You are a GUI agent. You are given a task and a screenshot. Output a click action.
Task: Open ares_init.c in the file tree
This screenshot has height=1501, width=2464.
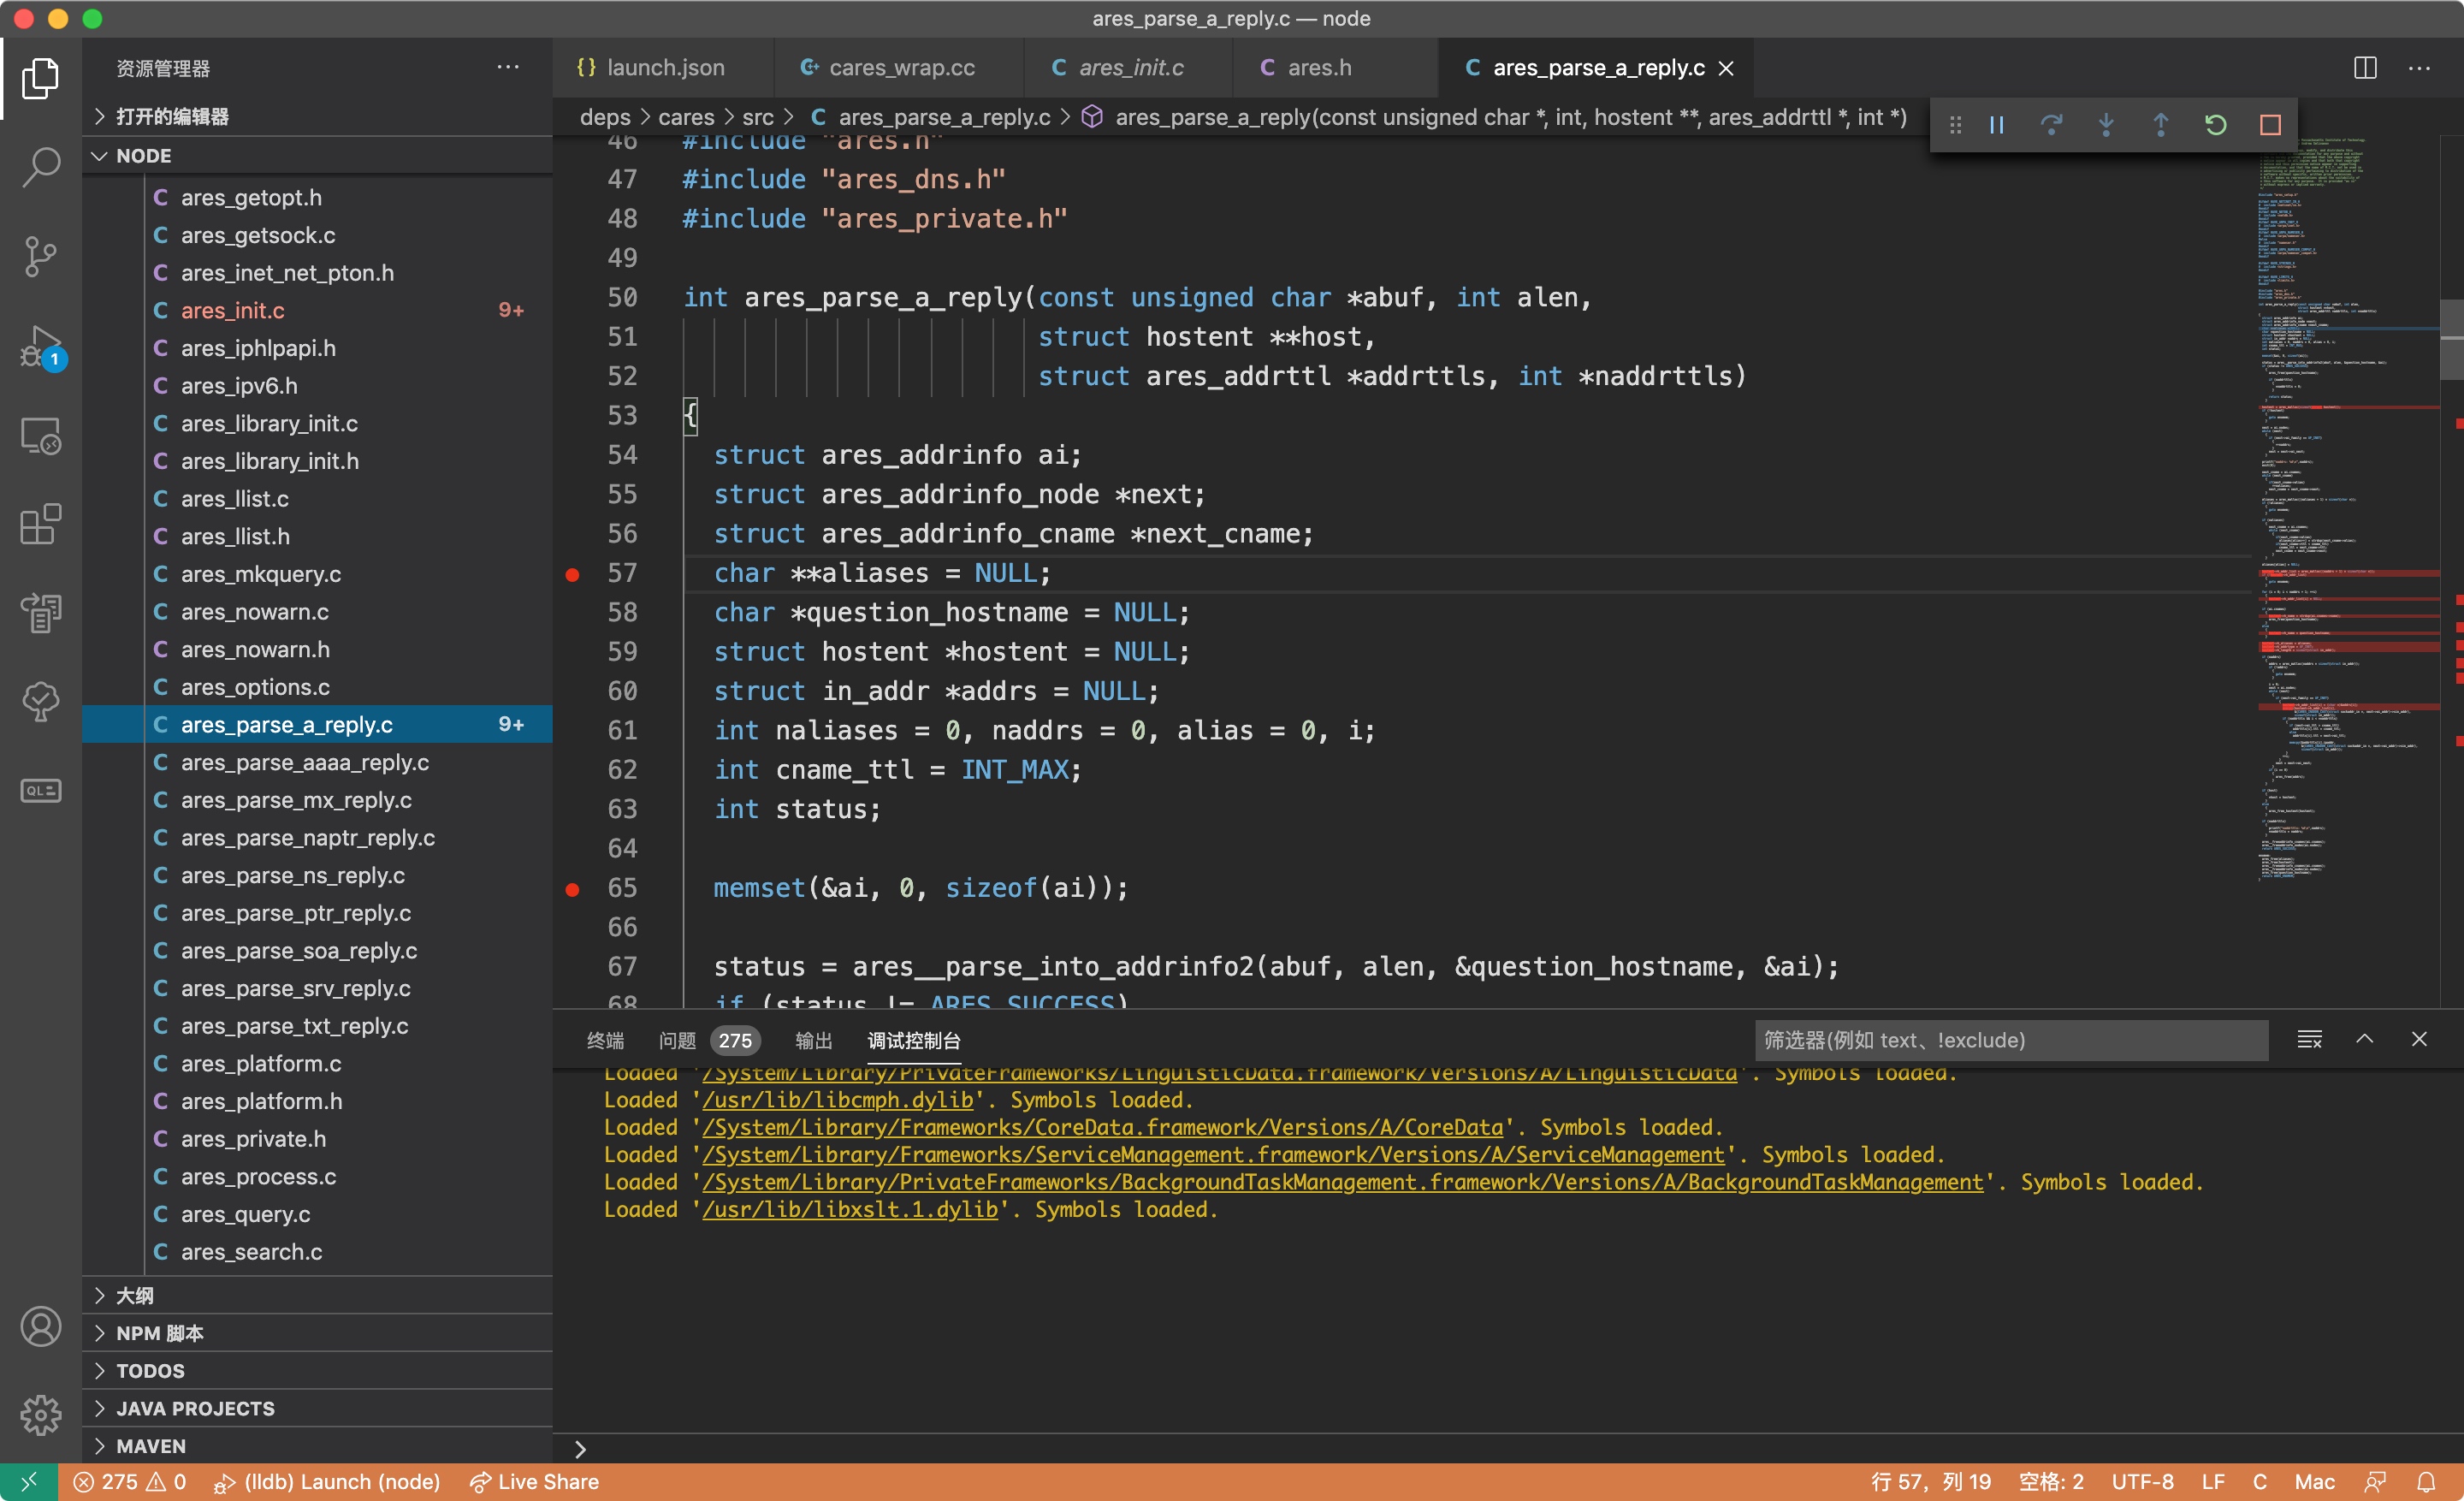coord(317,310)
